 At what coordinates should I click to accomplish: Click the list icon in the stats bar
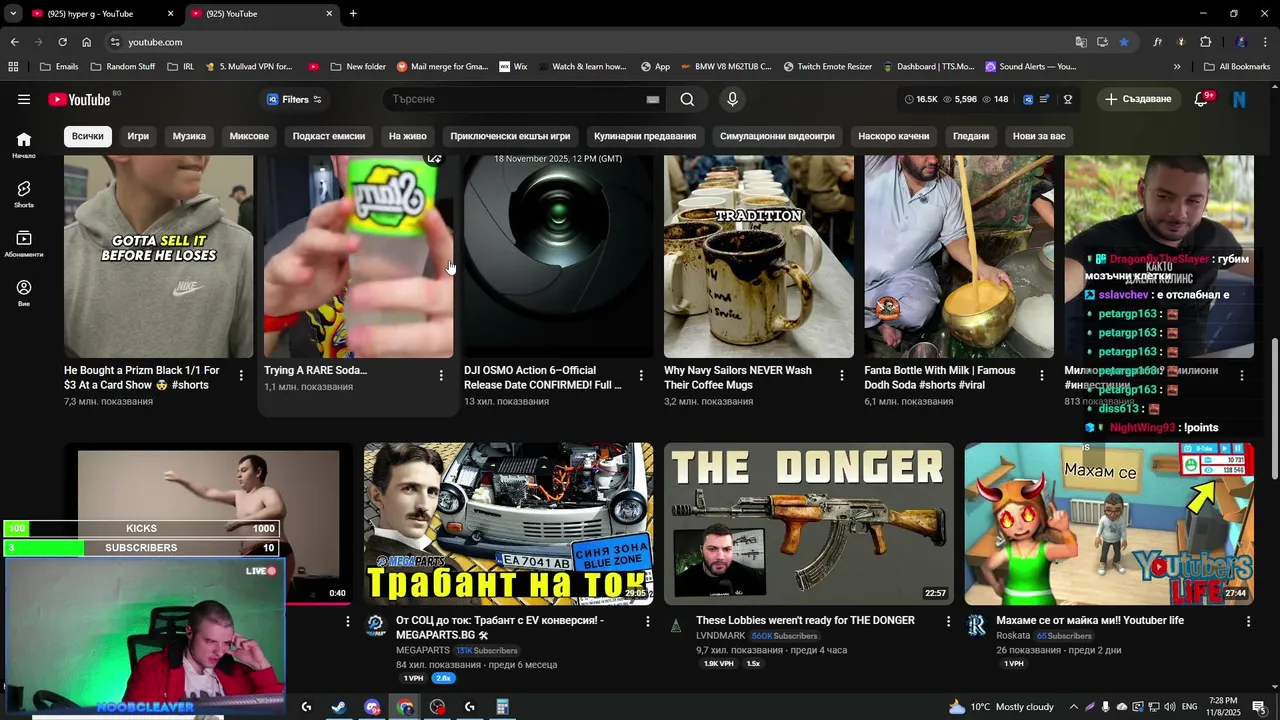pos(1045,99)
